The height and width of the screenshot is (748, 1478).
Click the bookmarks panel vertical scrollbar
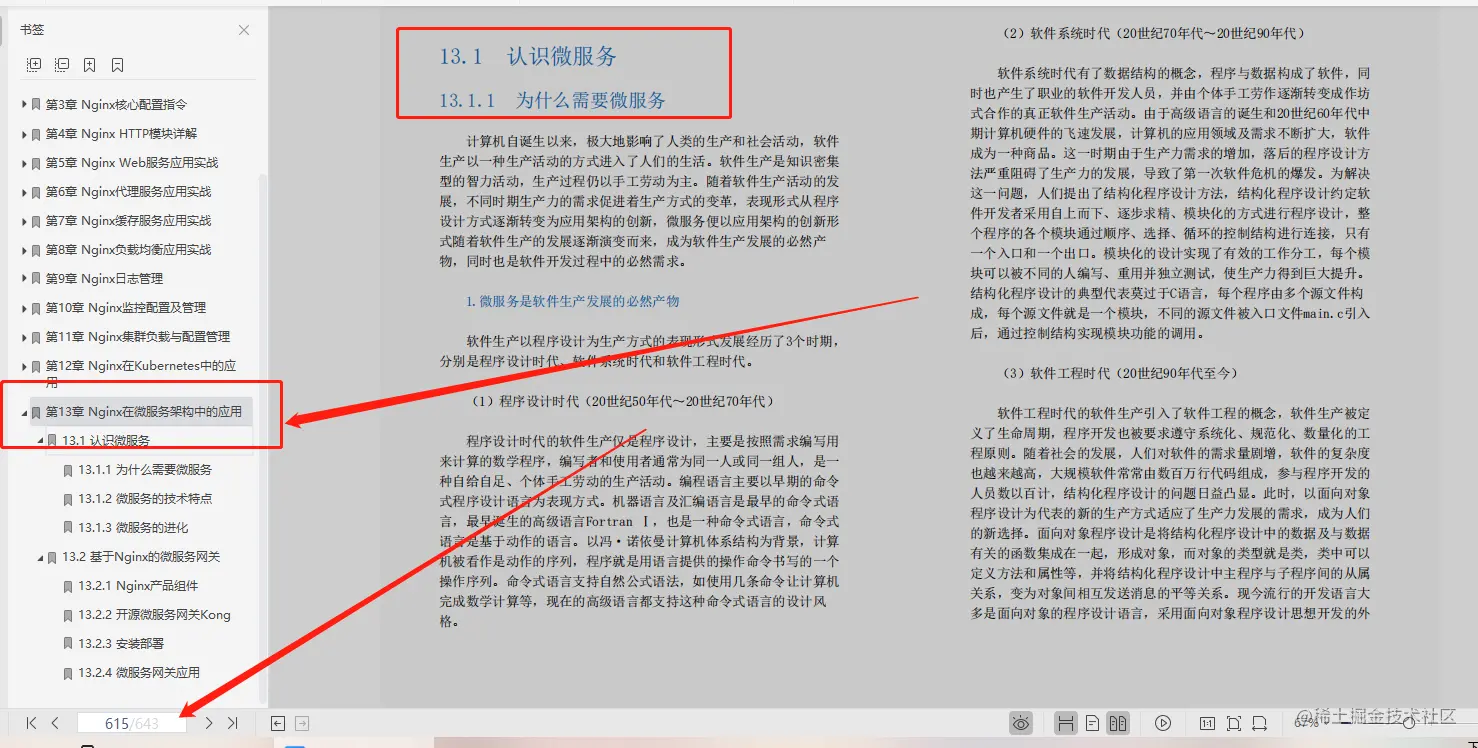point(263,437)
